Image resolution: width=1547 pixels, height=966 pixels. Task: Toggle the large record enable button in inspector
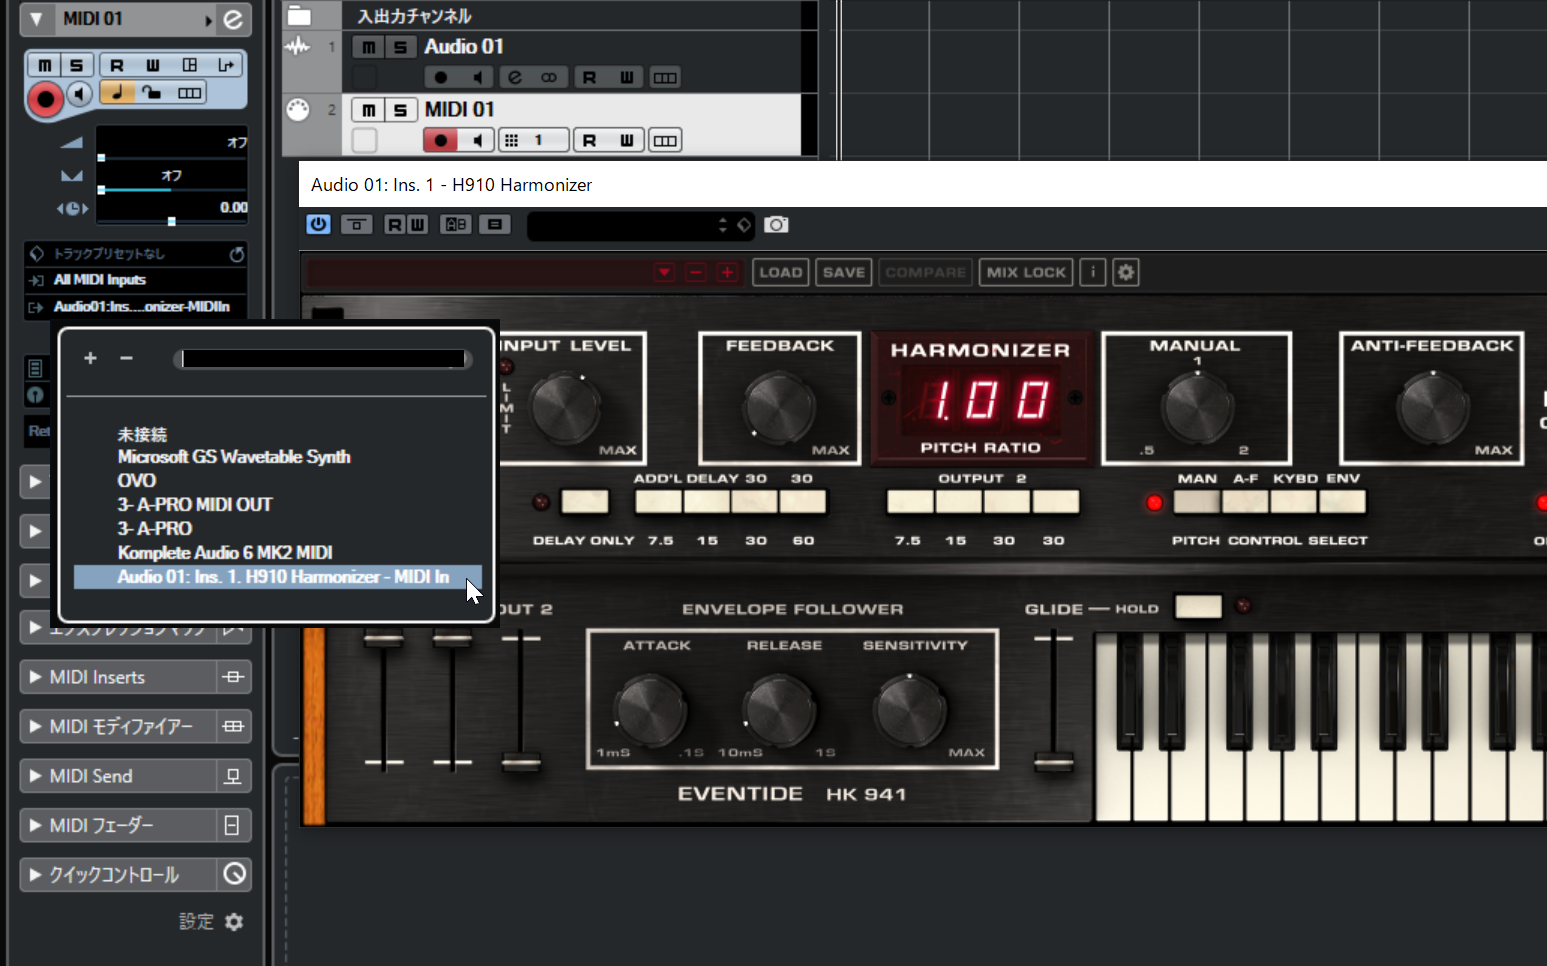[x=45, y=99]
